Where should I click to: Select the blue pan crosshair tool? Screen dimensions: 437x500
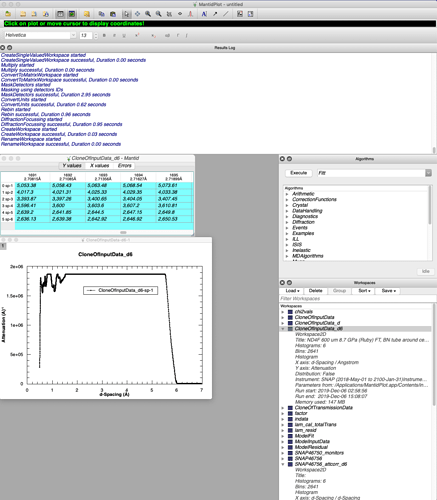coord(137,14)
